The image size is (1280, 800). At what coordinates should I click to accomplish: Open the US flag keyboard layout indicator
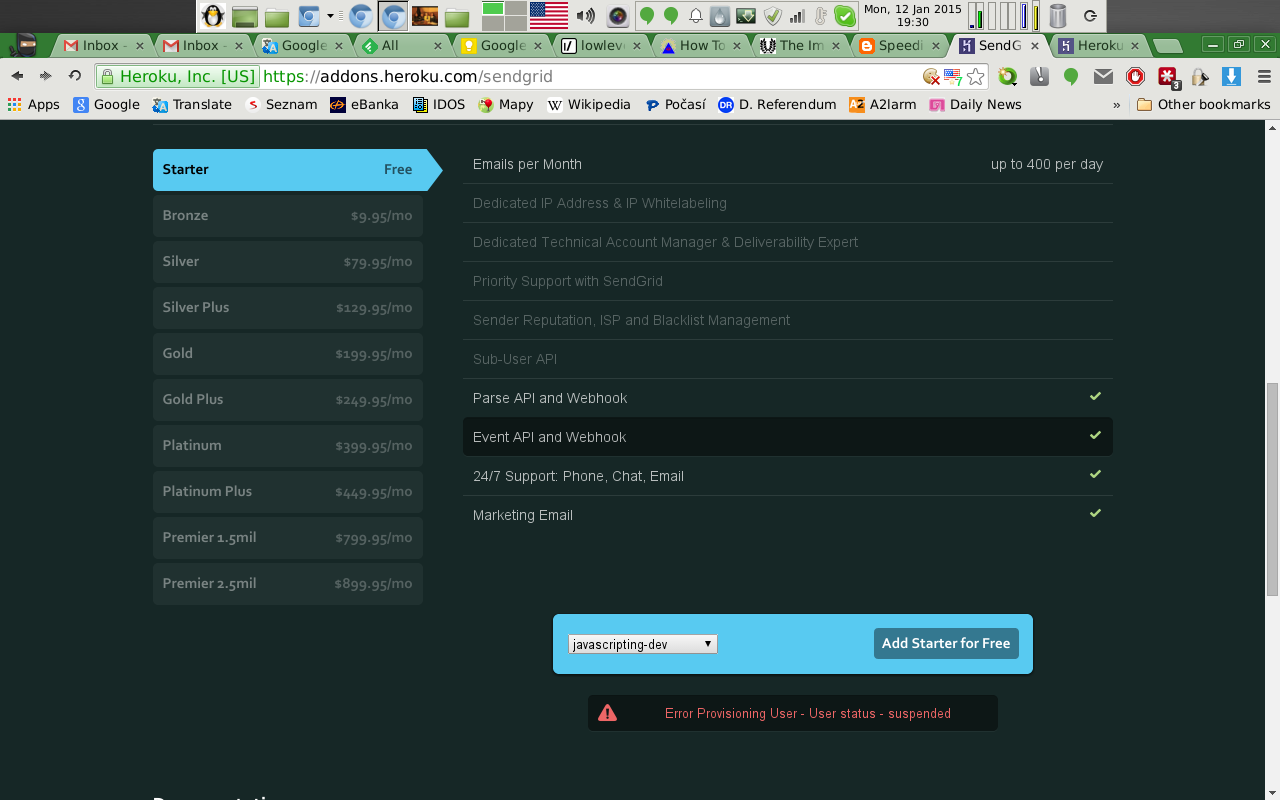point(549,15)
